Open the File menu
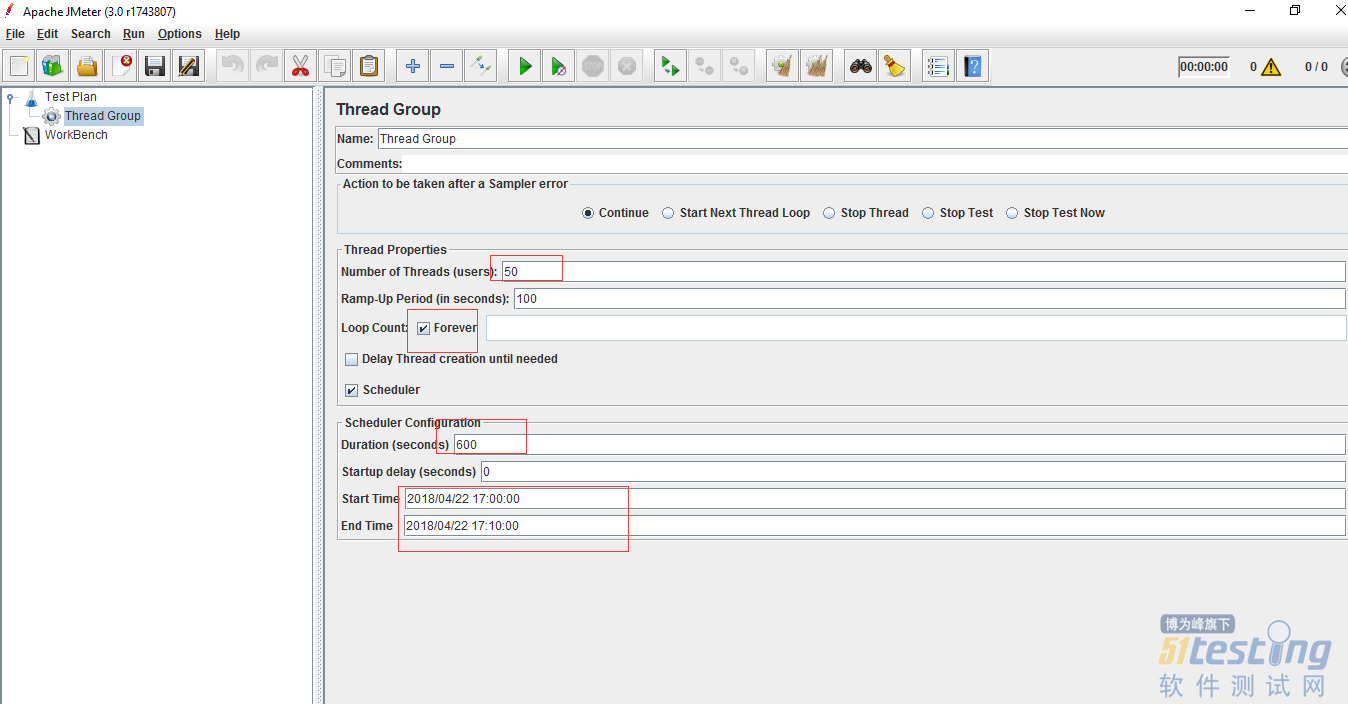 point(15,34)
